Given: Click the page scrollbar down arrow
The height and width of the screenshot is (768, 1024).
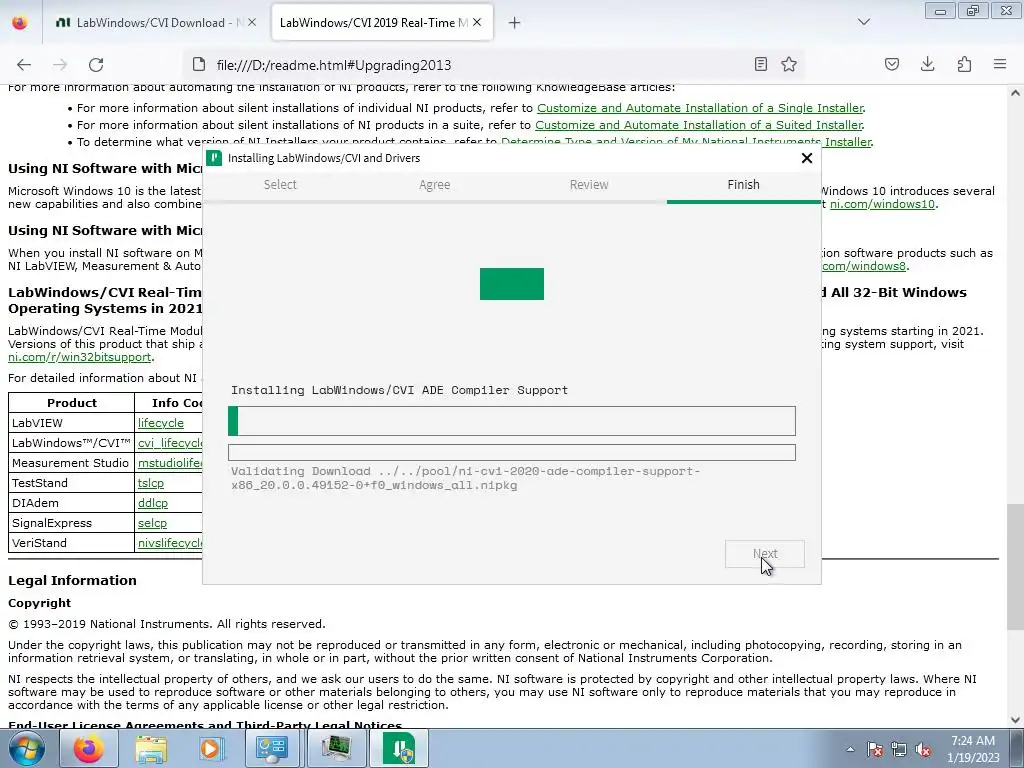Looking at the screenshot, I should coord(1015,720).
